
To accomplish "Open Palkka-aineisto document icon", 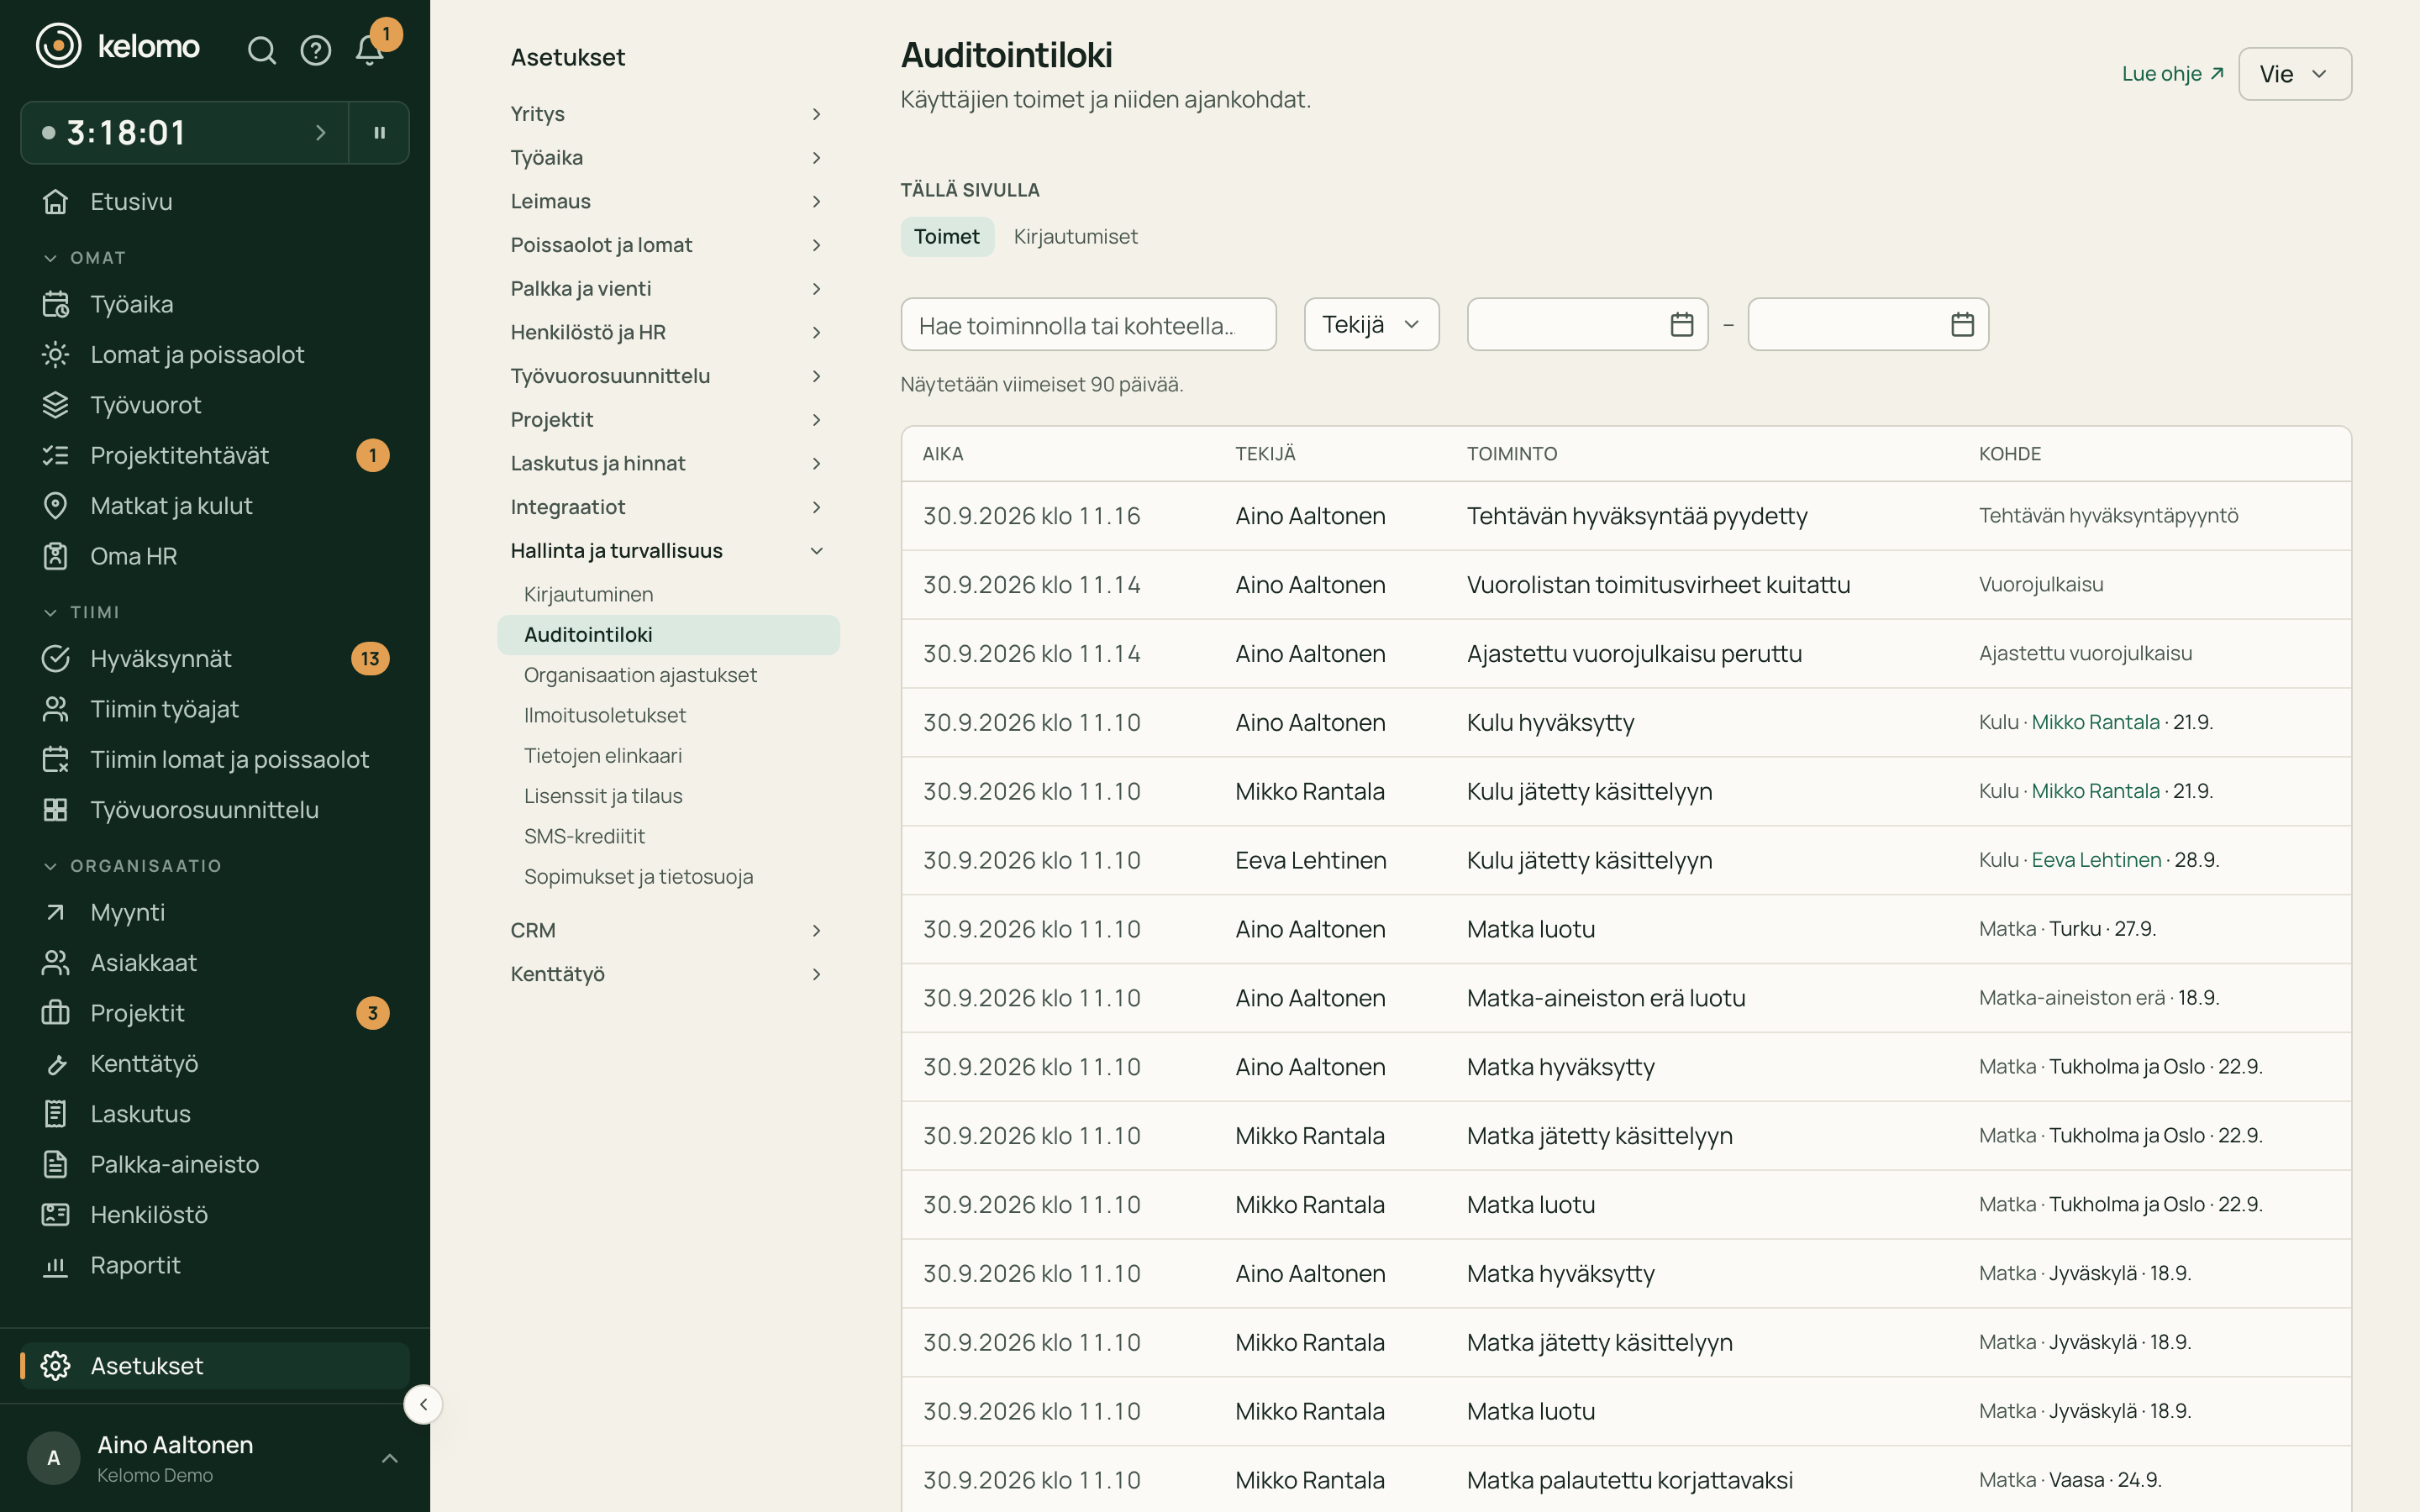I will 56,1164.
